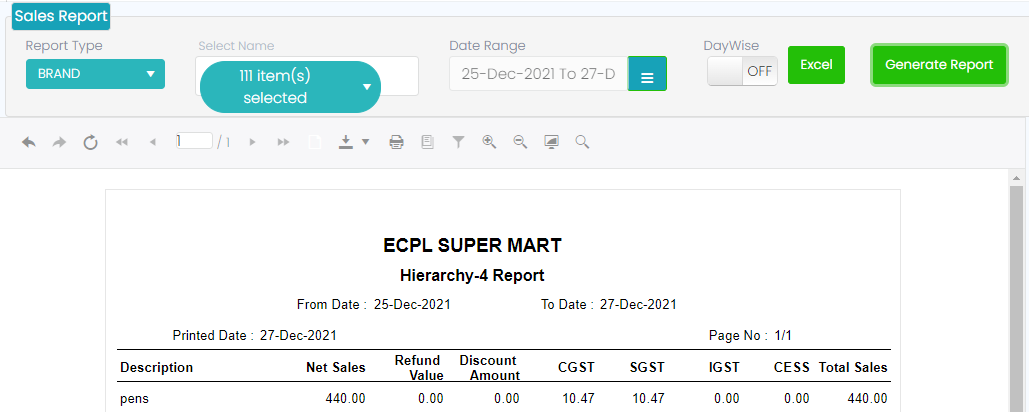The width and height of the screenshot is (1030, 420).
Task: Click the filter funnel icon
Action: click(x=458, y=142)
